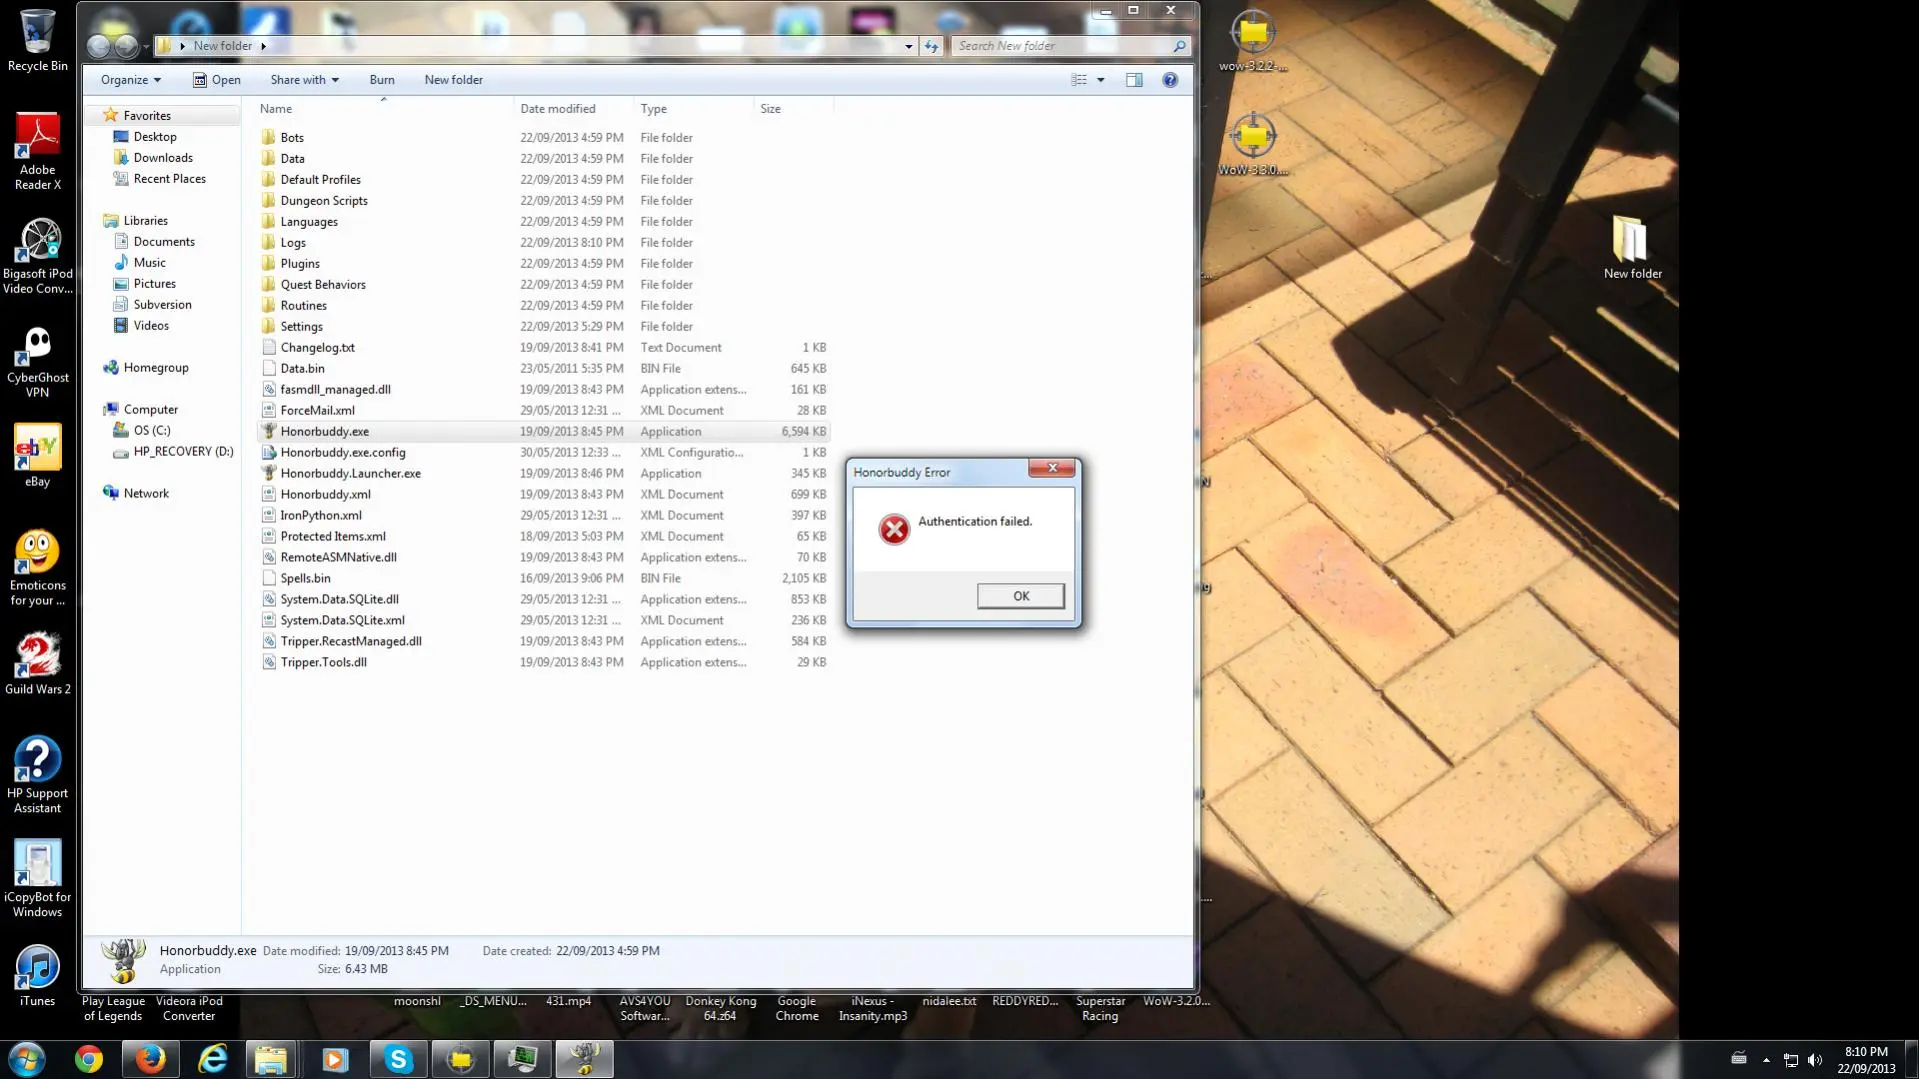Select Network in the navigation pane
The width and height of the screenshot is (1919, 1079).
point(146,494)
